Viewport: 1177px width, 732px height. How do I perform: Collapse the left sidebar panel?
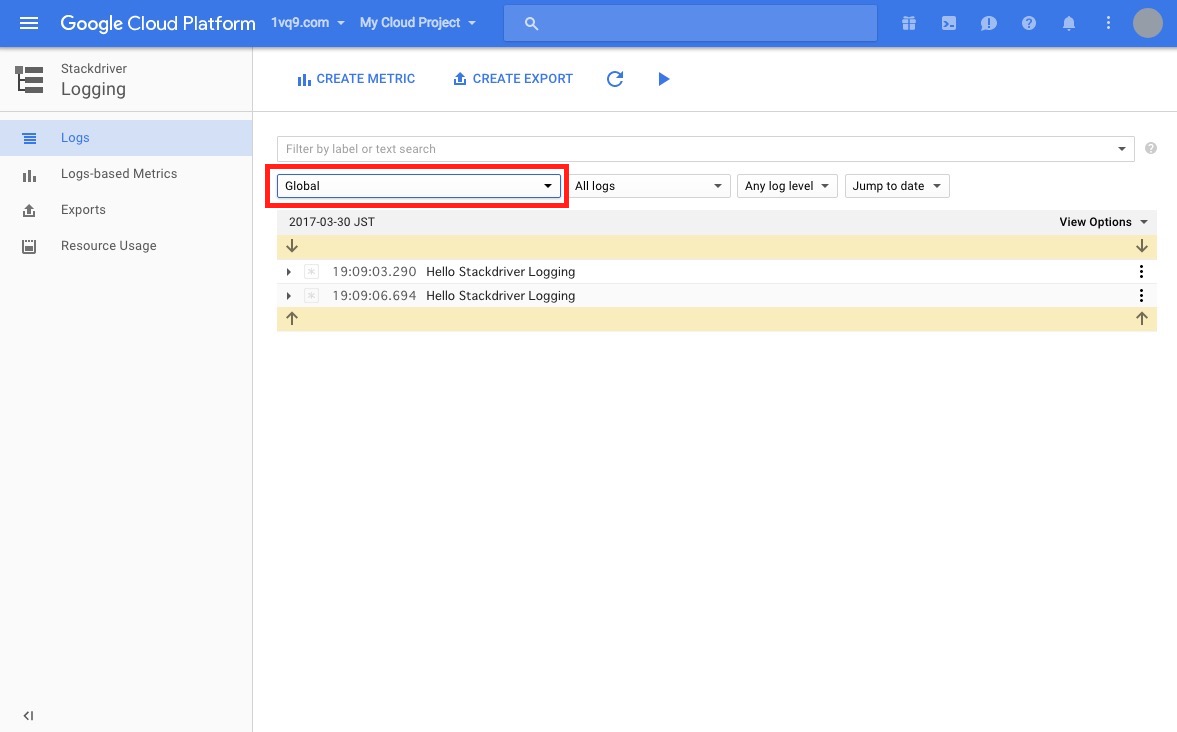point(29,715)
